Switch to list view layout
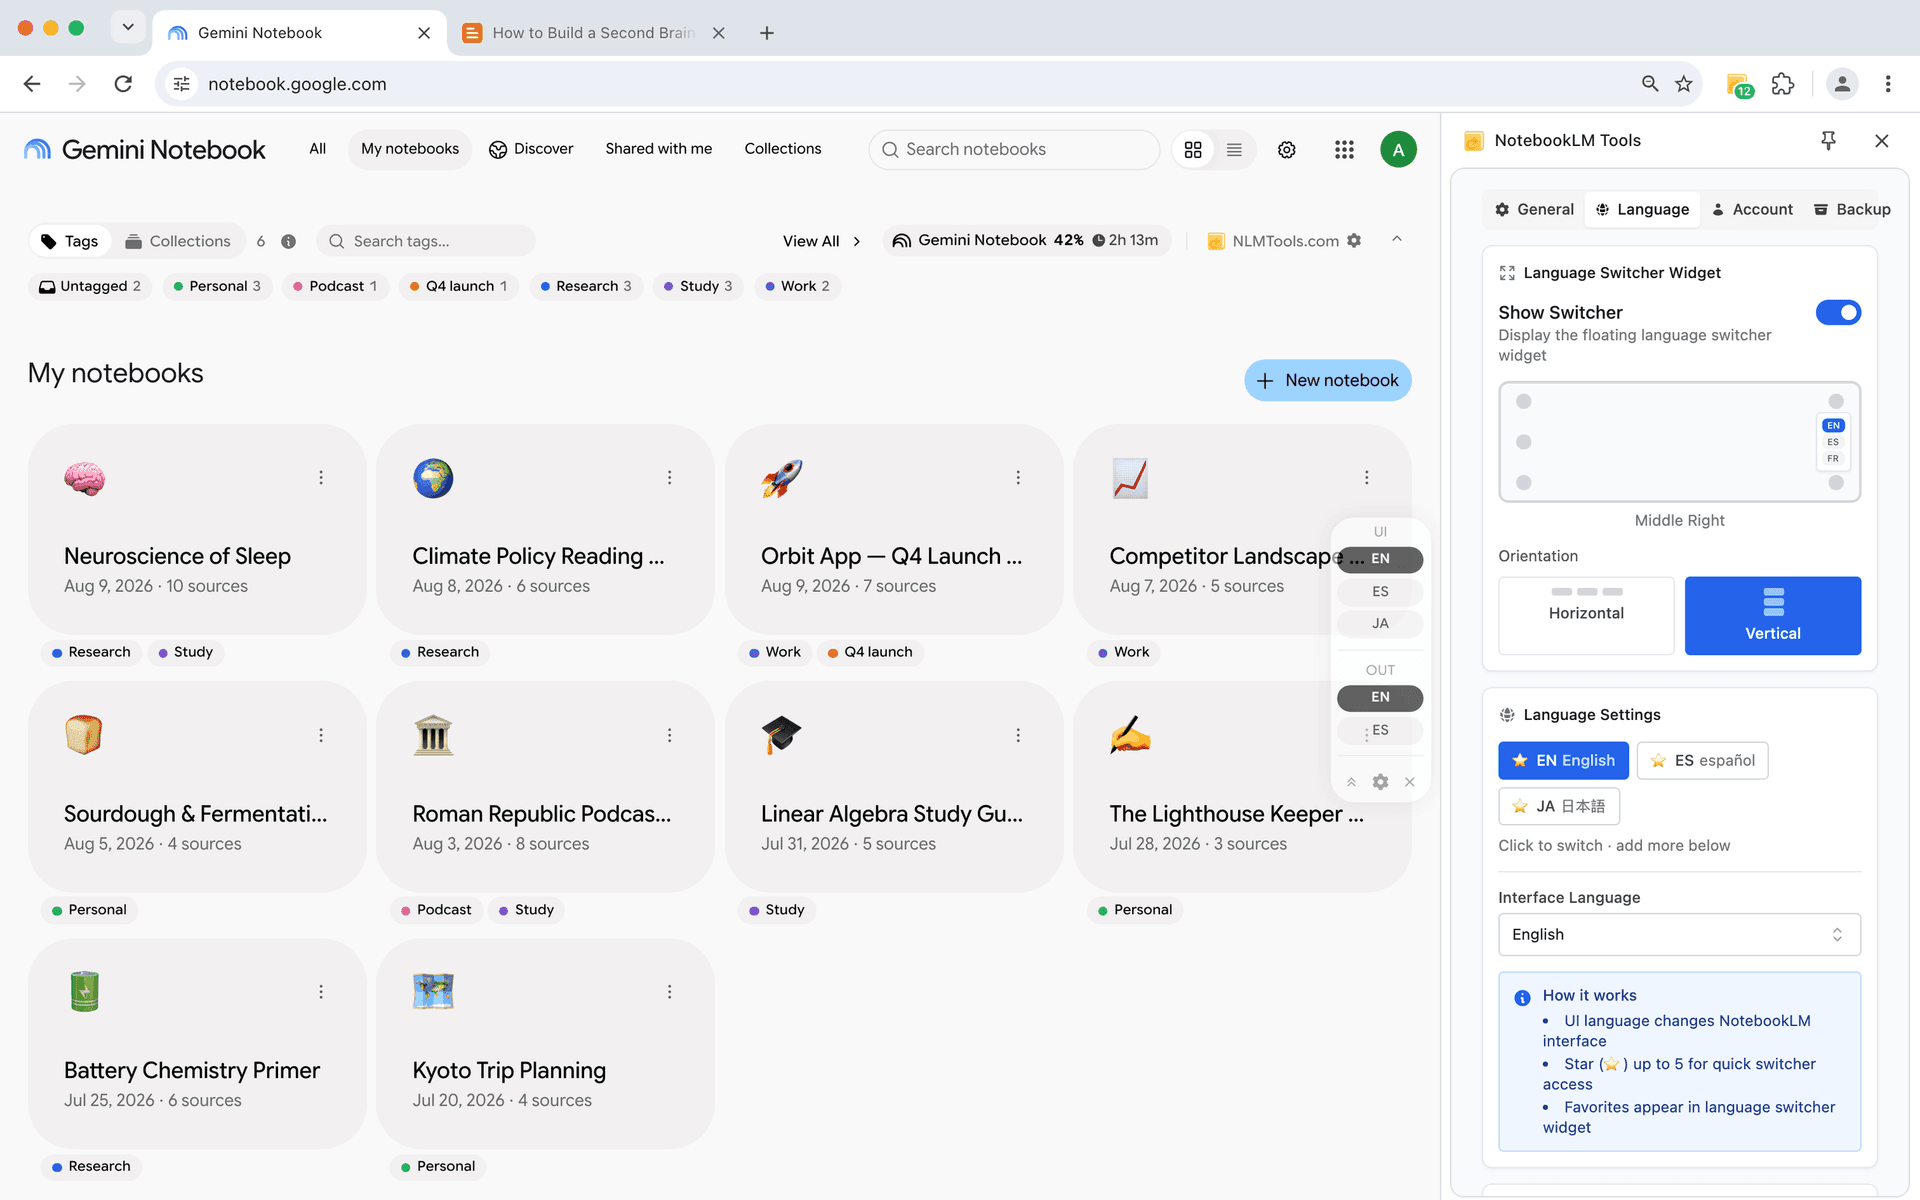 coord(1234,150)
